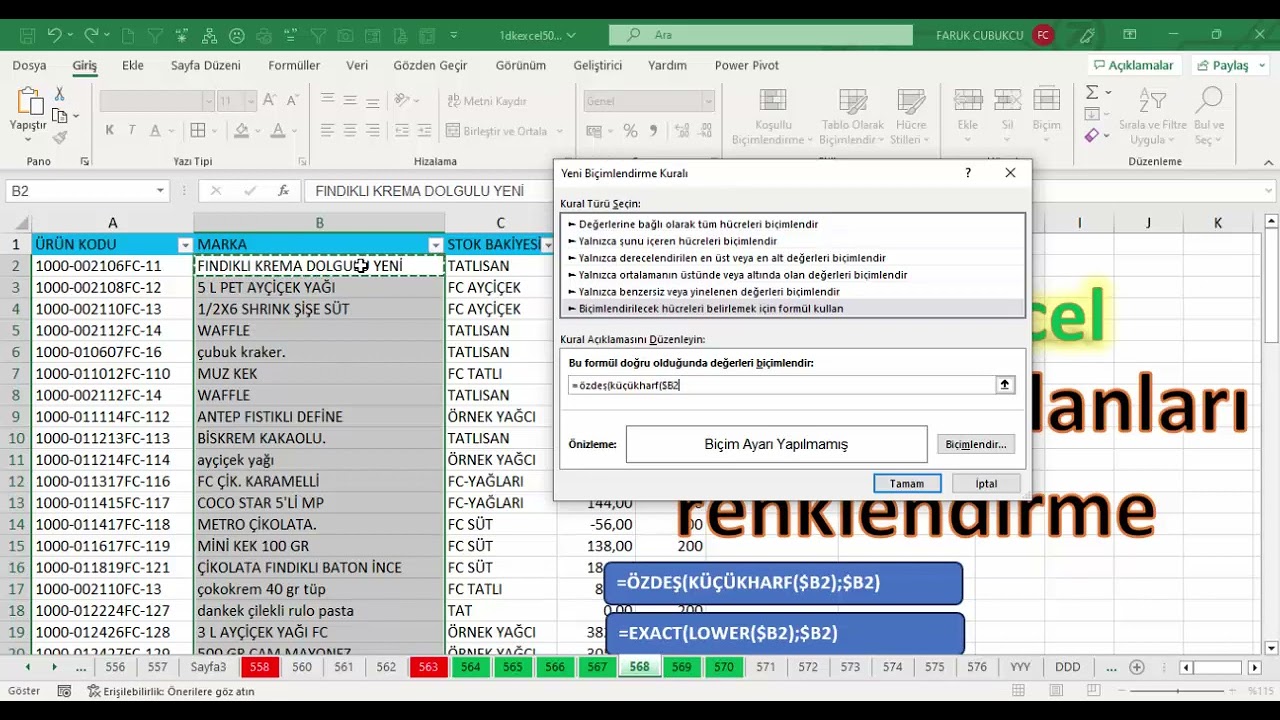
Task: Open the STOK BAKİYESİ filter dropdown
Action: pyautogui.click(x=548, y=245)
